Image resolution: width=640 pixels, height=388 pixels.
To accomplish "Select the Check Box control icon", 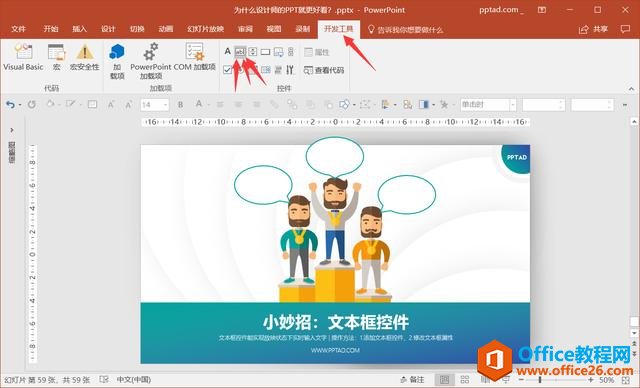I will [x=227, y=70].
